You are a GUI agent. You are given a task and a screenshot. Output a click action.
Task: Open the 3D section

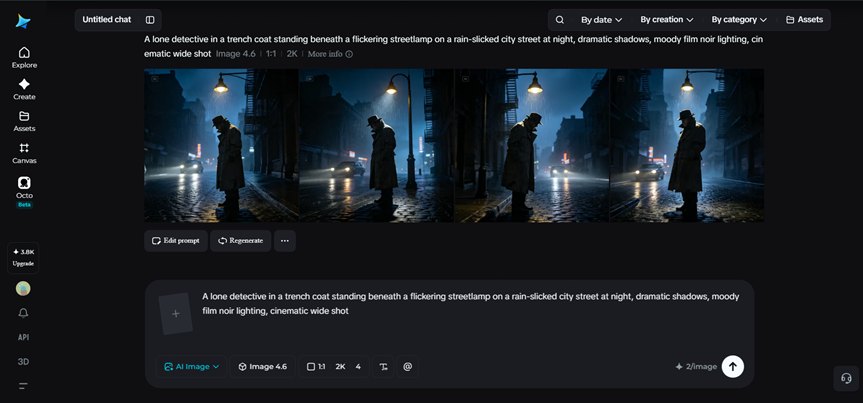coord(23,362)
